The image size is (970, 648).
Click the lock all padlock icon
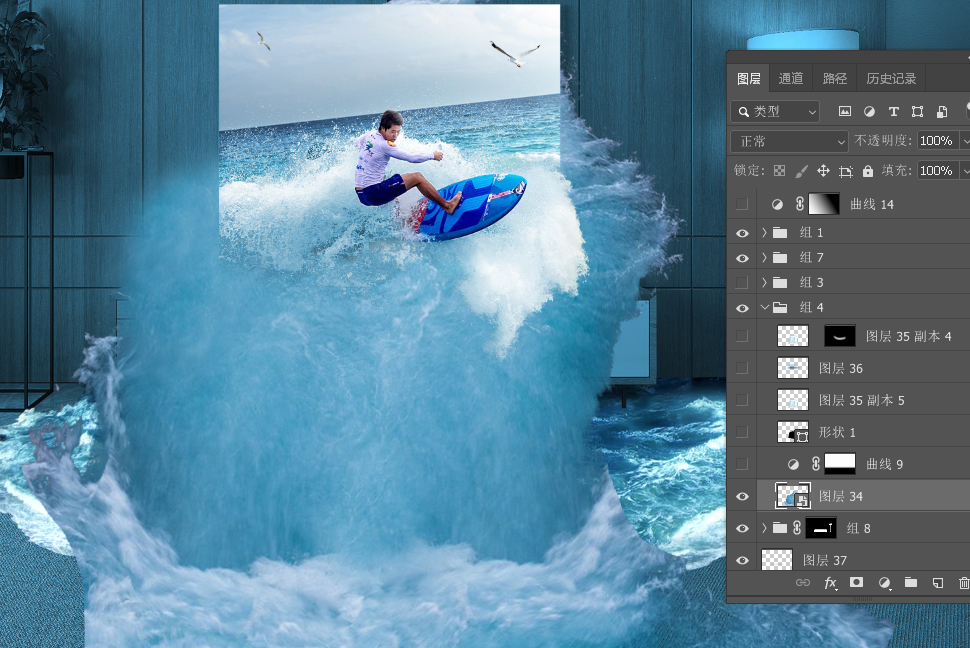(x=868, y=171)
